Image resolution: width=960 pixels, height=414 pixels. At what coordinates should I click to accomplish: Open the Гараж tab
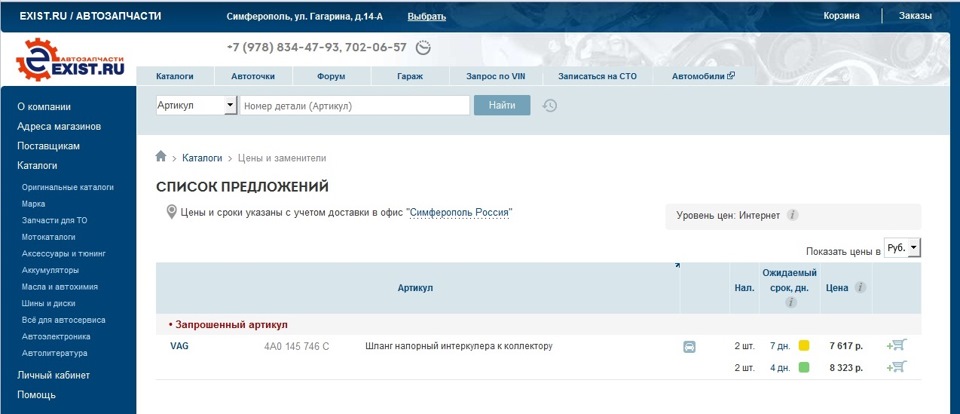pos(410,77)
